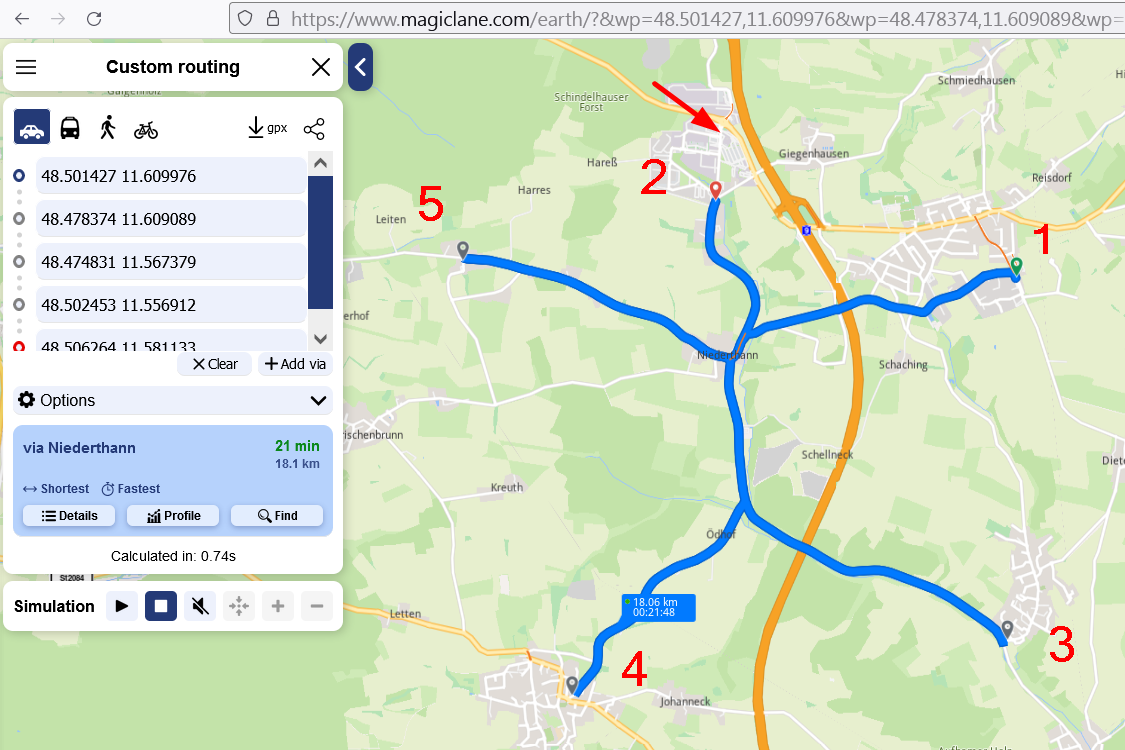Select bicycle routing mode
The image size is (1125, 750).
146,129
